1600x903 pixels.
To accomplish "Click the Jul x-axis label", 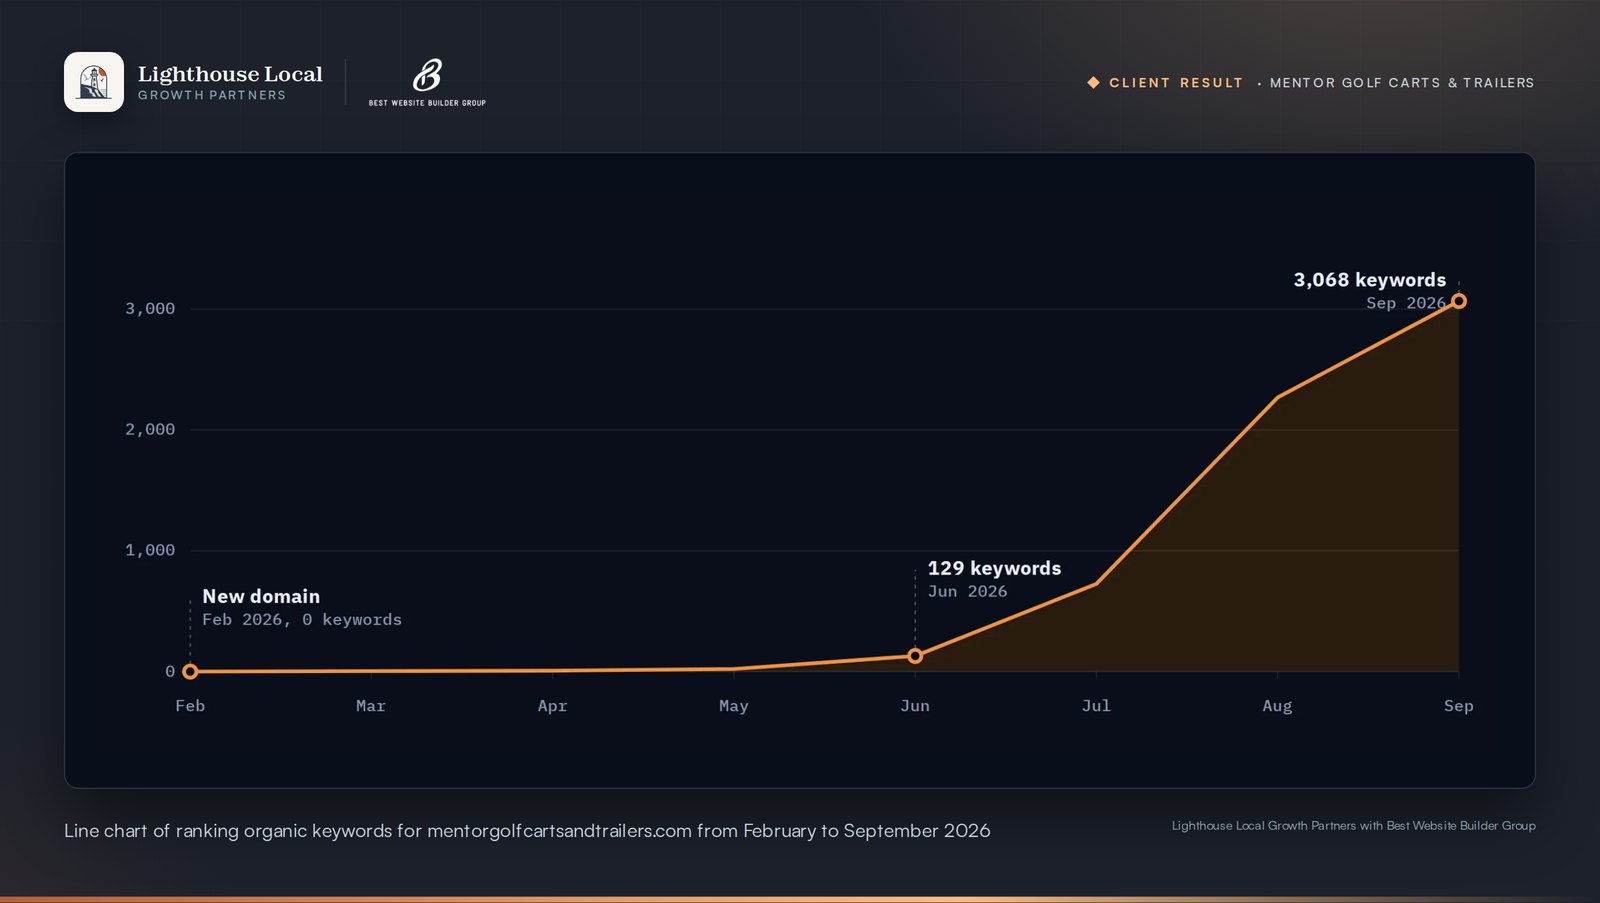I will (x=1096, y=706).
